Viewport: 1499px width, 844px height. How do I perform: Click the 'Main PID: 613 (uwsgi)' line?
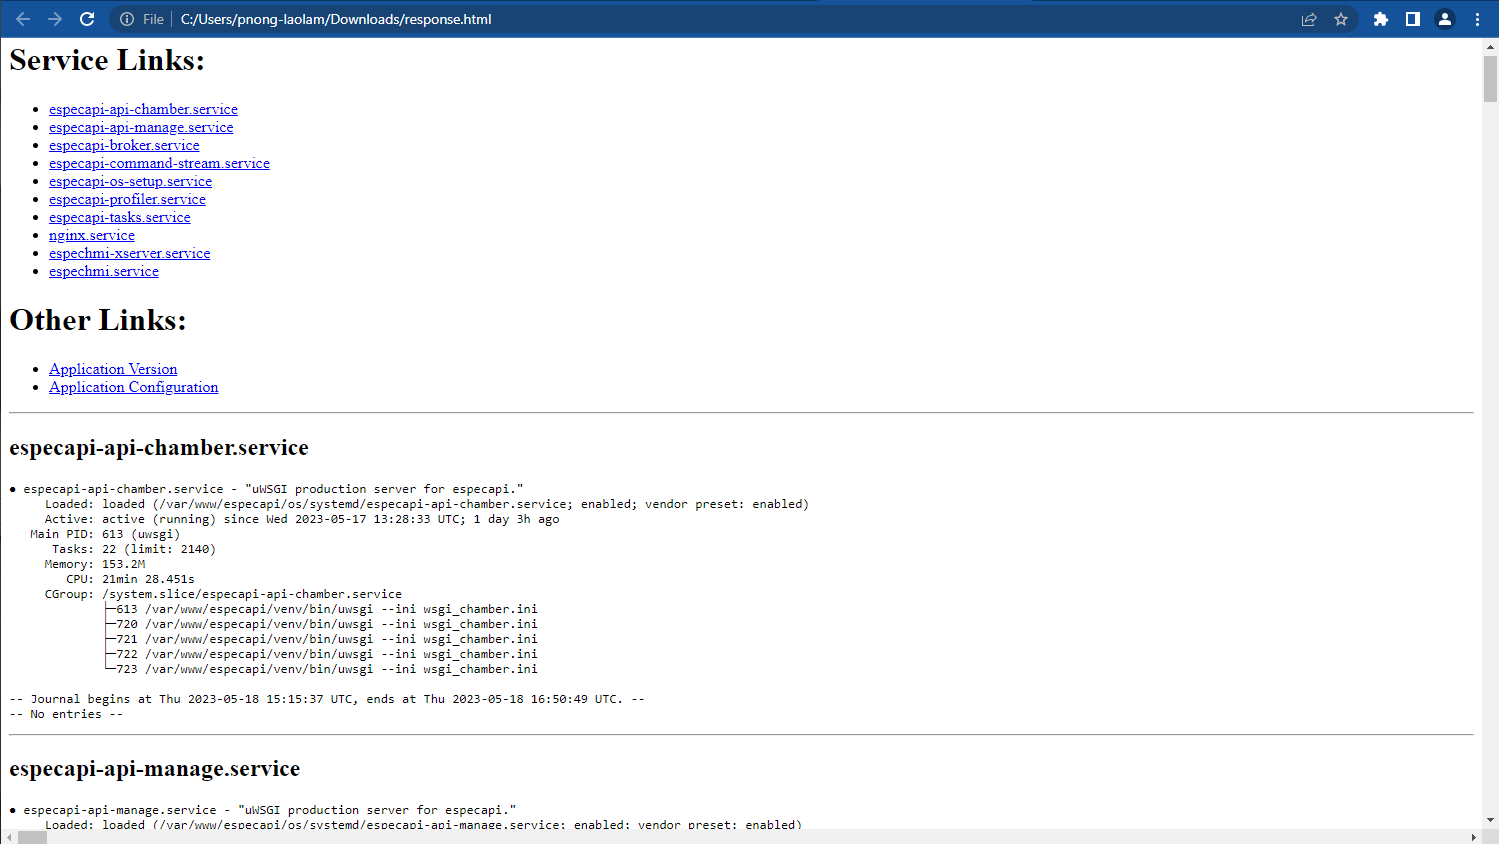pos(105,534)
